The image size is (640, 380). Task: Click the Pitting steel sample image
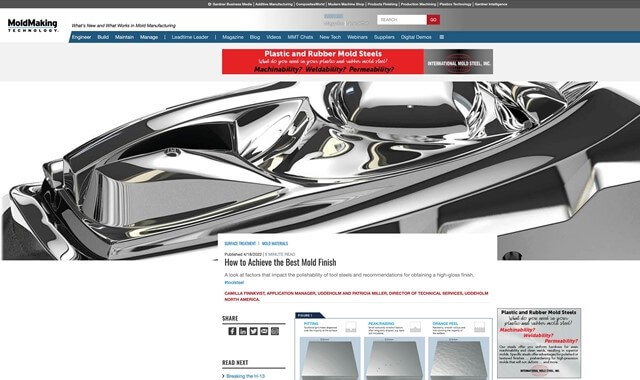click(x=330, y=358)
